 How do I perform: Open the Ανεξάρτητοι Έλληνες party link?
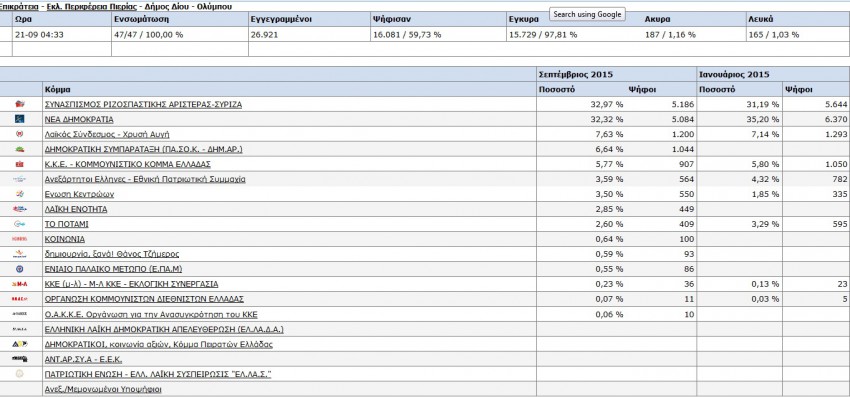click(x=145, y=179)
